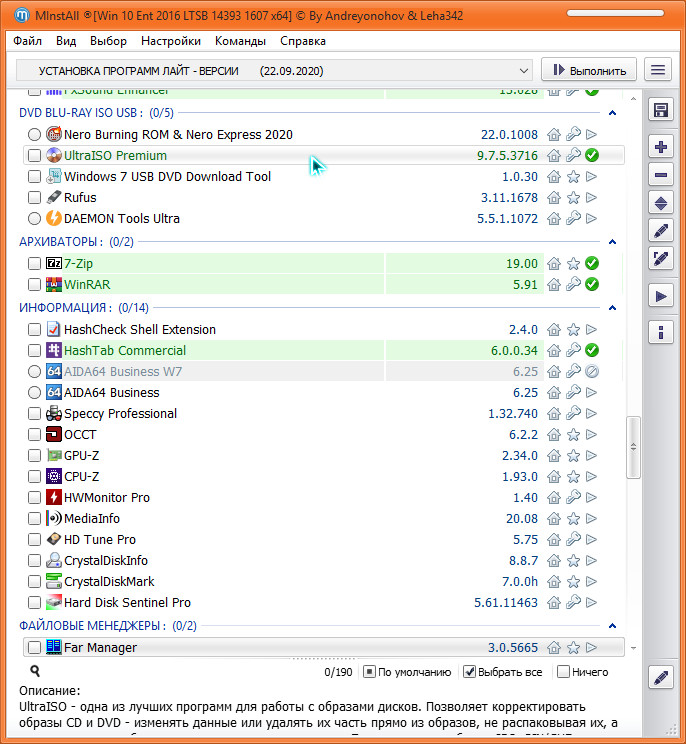Click the magnifier search icon below the list
Image resolution: width=686 pixels, height=744 pixels.
tap(35, 672)
